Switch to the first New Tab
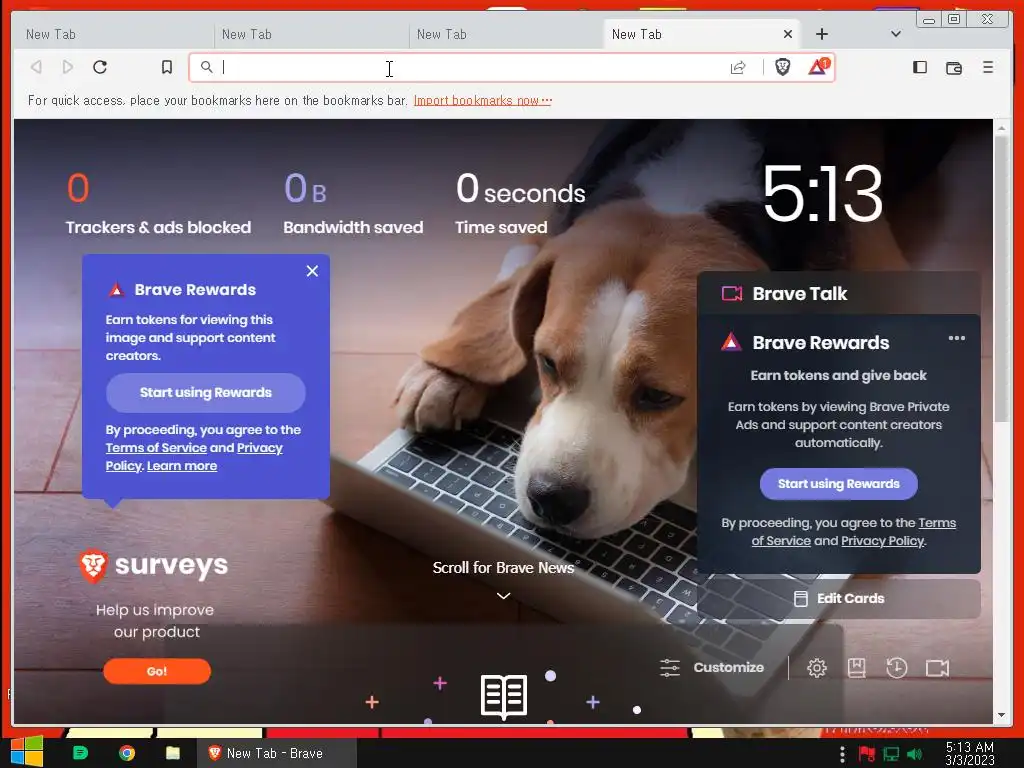Screen dimensions: 1024x768 [x=112, y=35]
